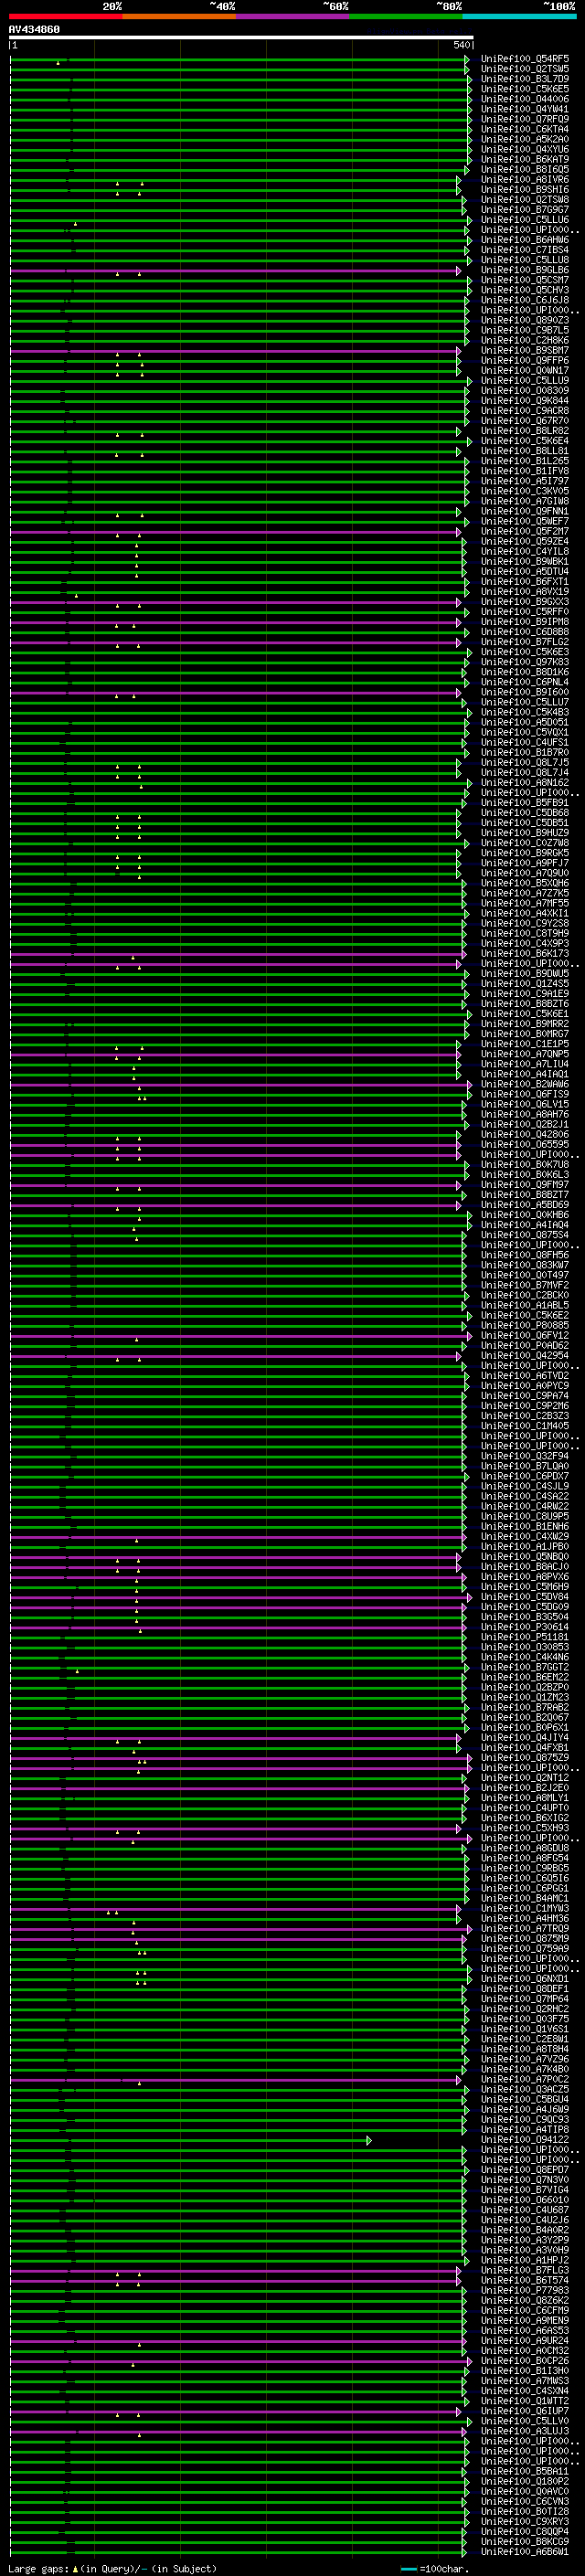The height and width of the screenshot is (2576, 585).
Task: Open hit UniRef100_O65595
Action: pos(525,1144)
